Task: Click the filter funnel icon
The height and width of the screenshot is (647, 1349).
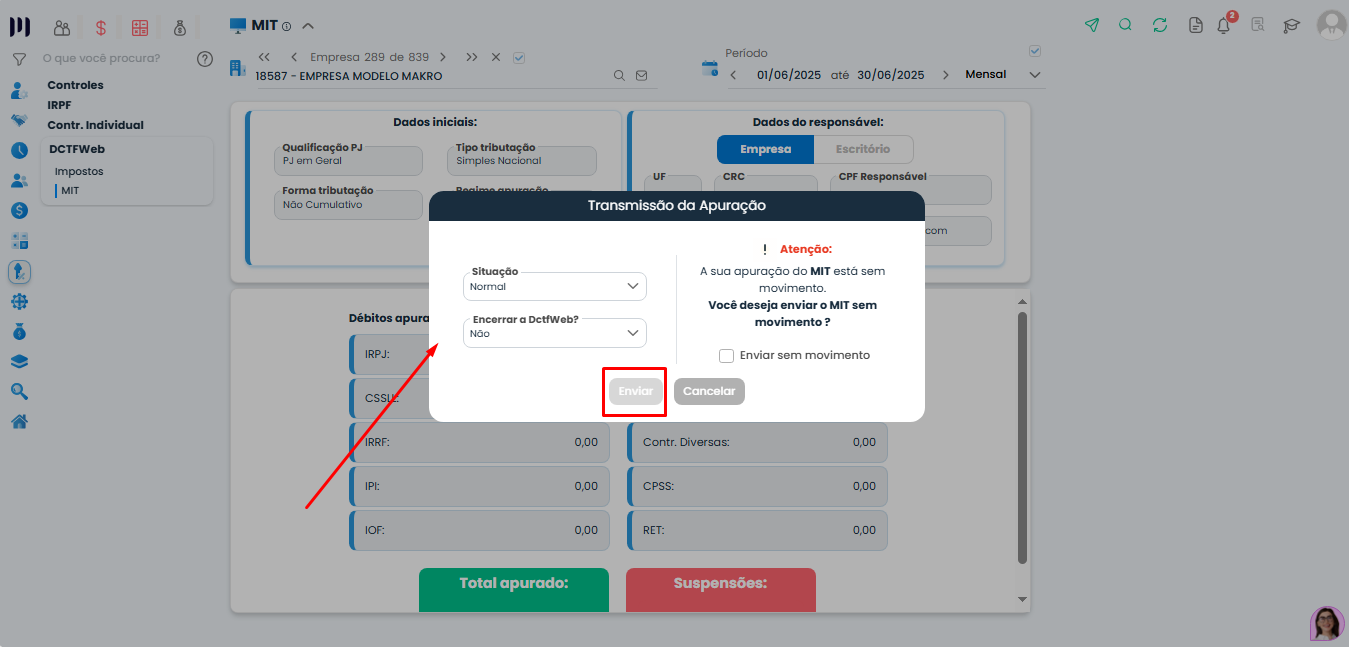Action: click(x=19, y=59)
